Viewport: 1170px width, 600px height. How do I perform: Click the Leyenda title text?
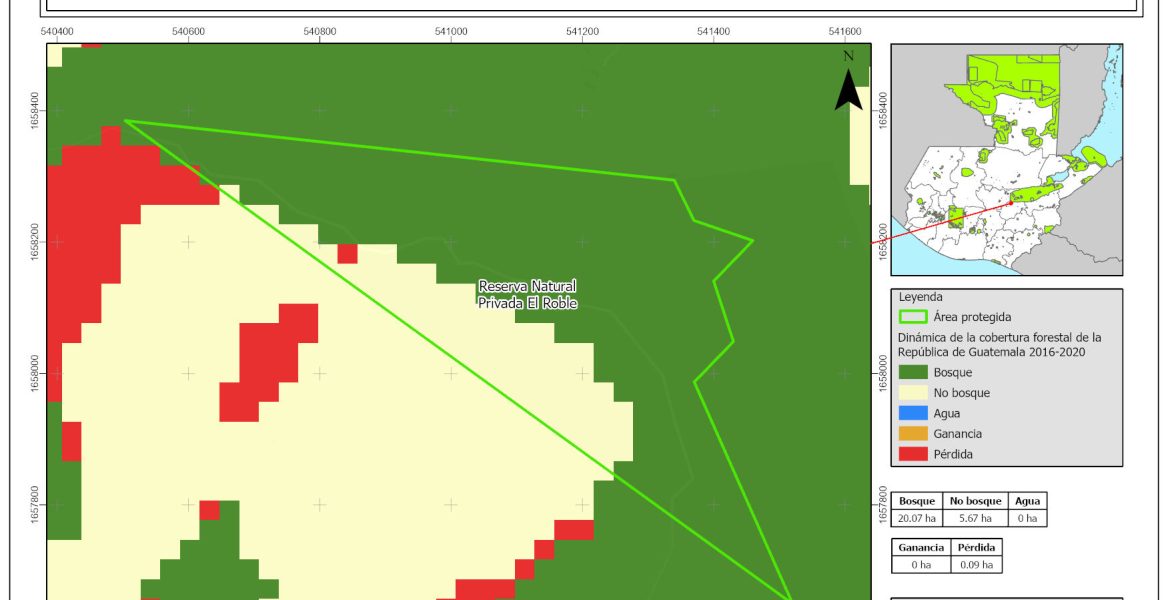(x=920, y=297)
